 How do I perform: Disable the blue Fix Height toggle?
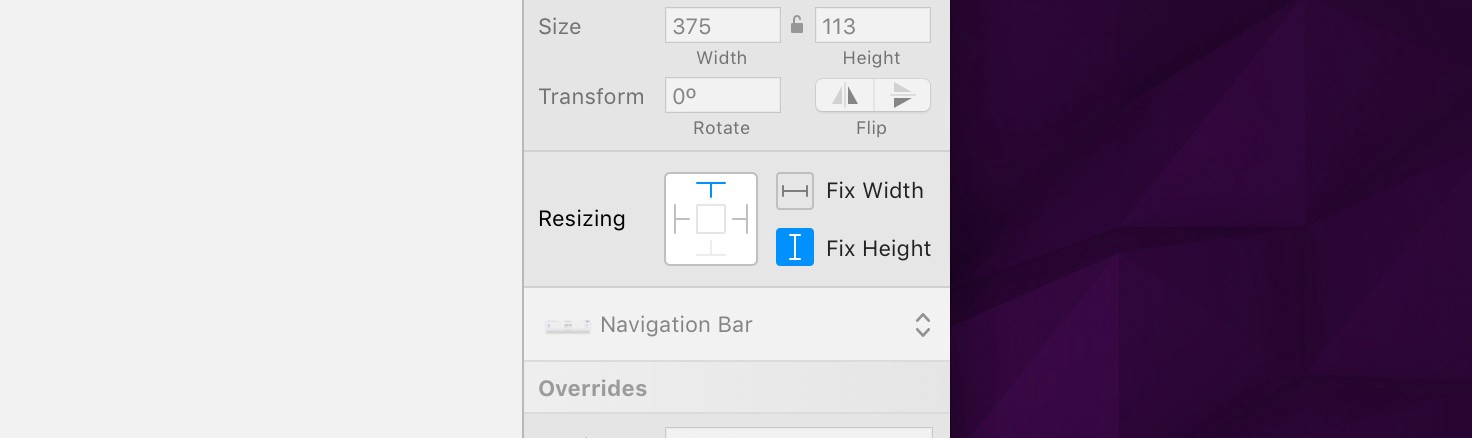click(795, 247)
